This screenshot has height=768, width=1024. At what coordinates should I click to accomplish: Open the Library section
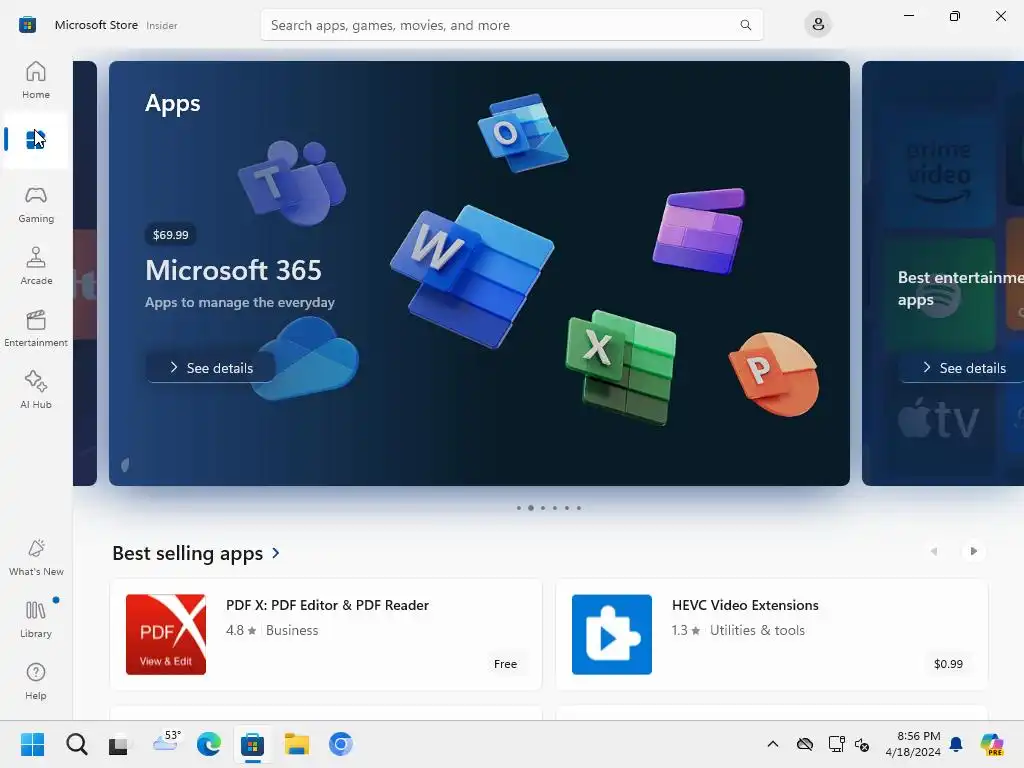36,620
